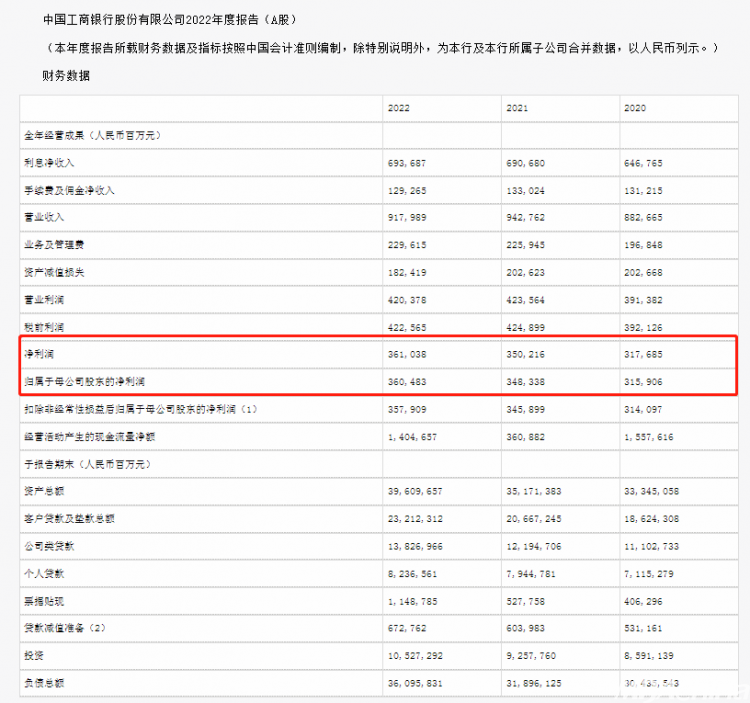This screenshot has width=750, height=703.
Task: Click the value 202,623
Action: point(525,273)
